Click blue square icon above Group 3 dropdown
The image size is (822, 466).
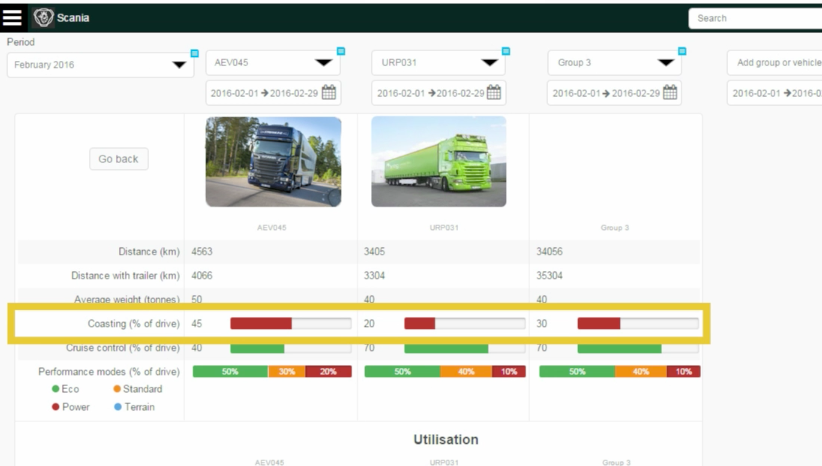pyautogui.click(x=682, y=51)
